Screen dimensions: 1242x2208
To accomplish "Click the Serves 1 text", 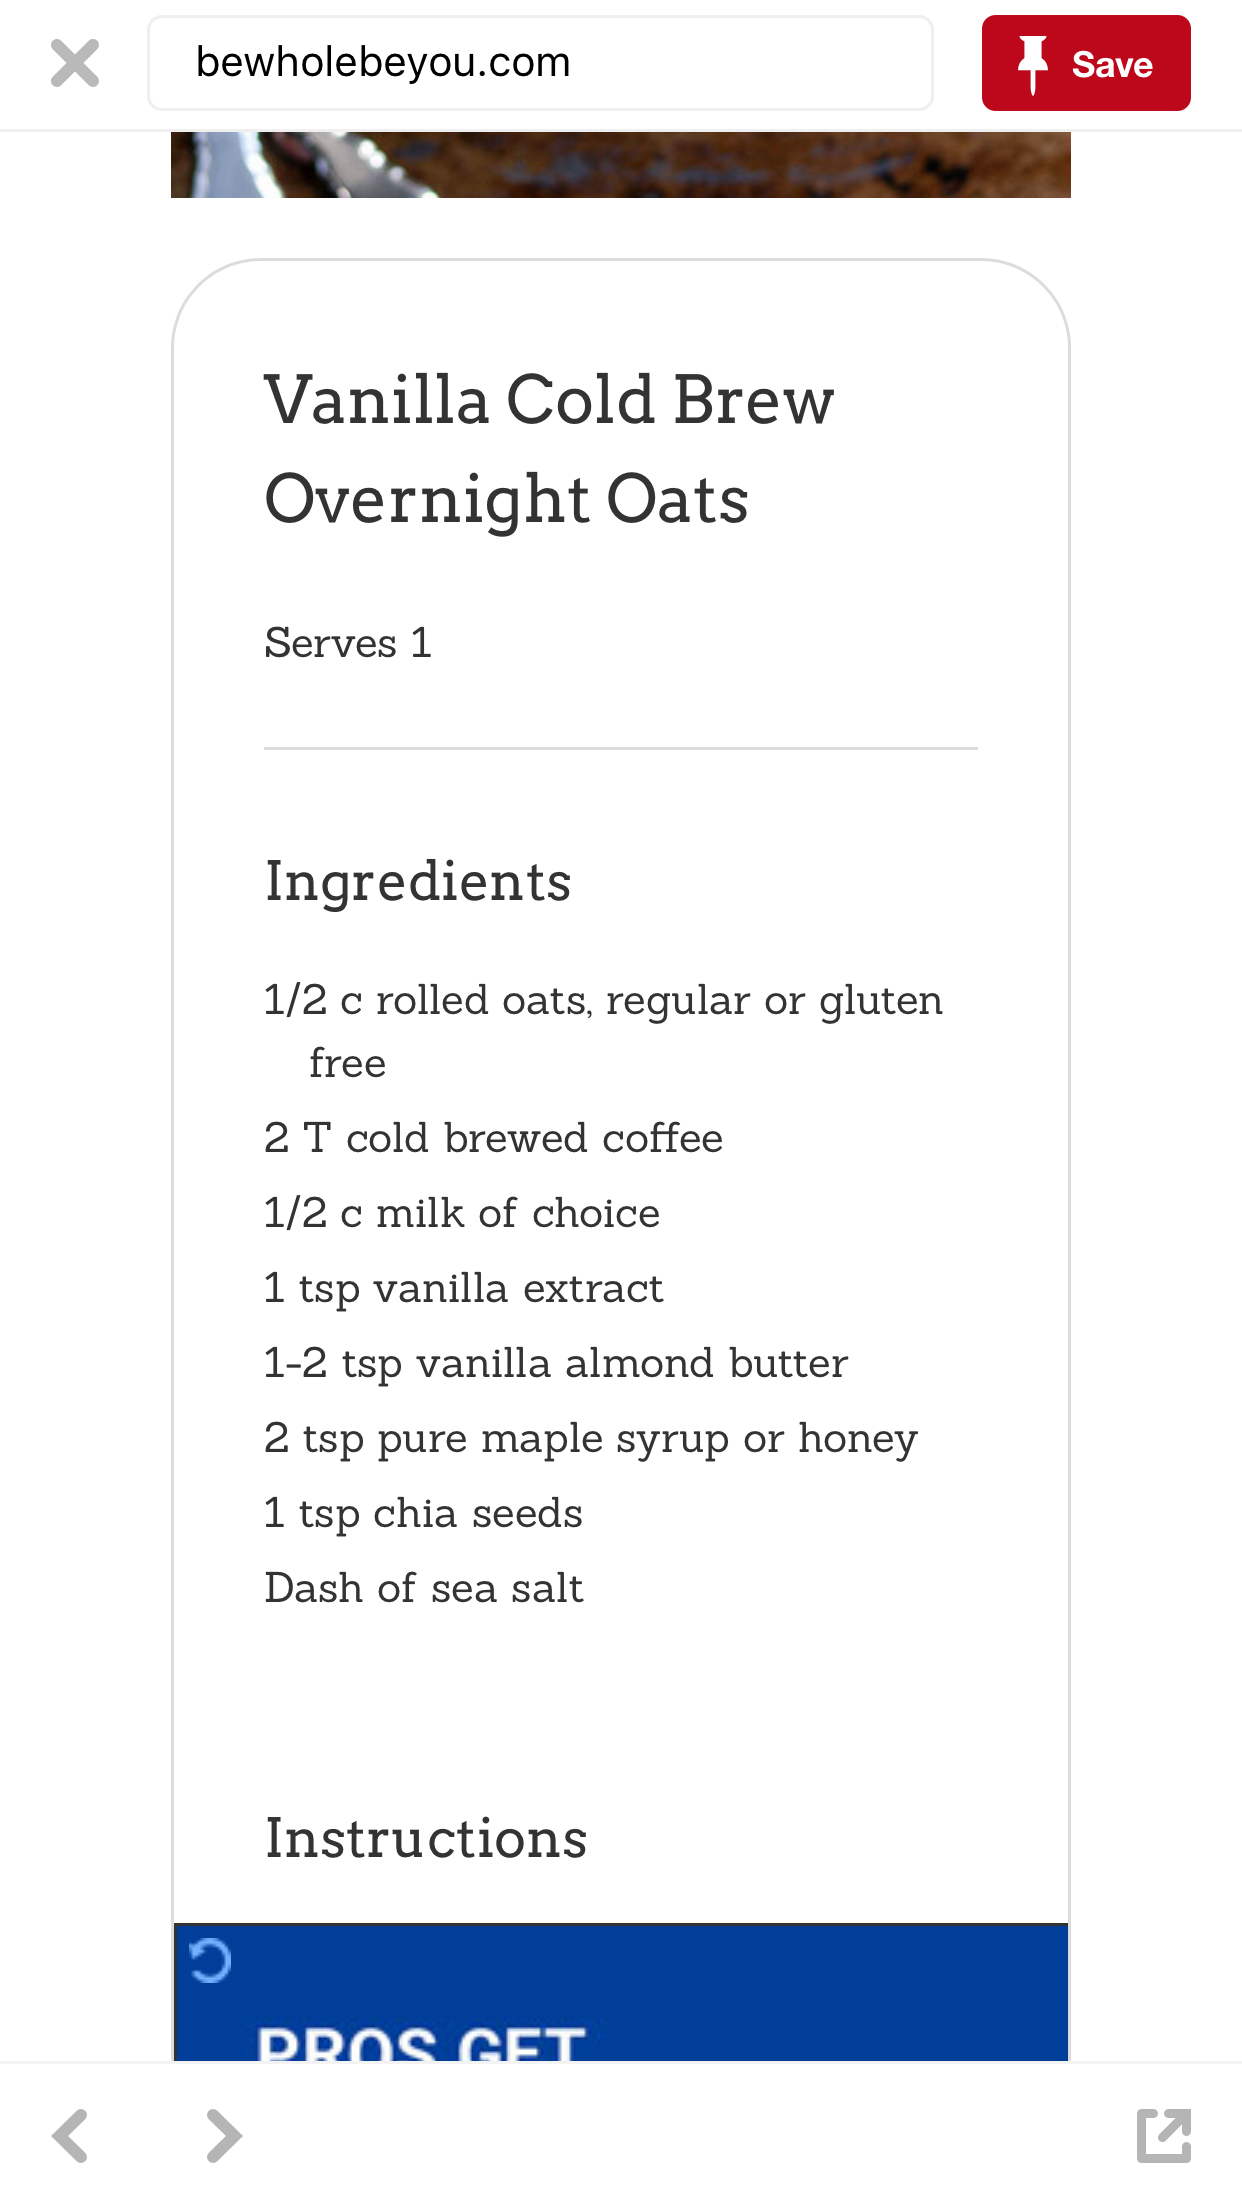I will (x=348, y=643).
